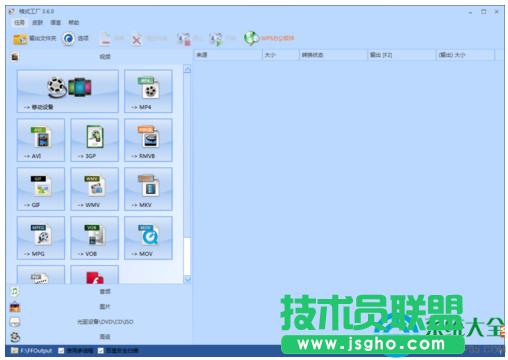Click the disc drive category icon
This screenshot has height=360, width=508.
(15, 322)
